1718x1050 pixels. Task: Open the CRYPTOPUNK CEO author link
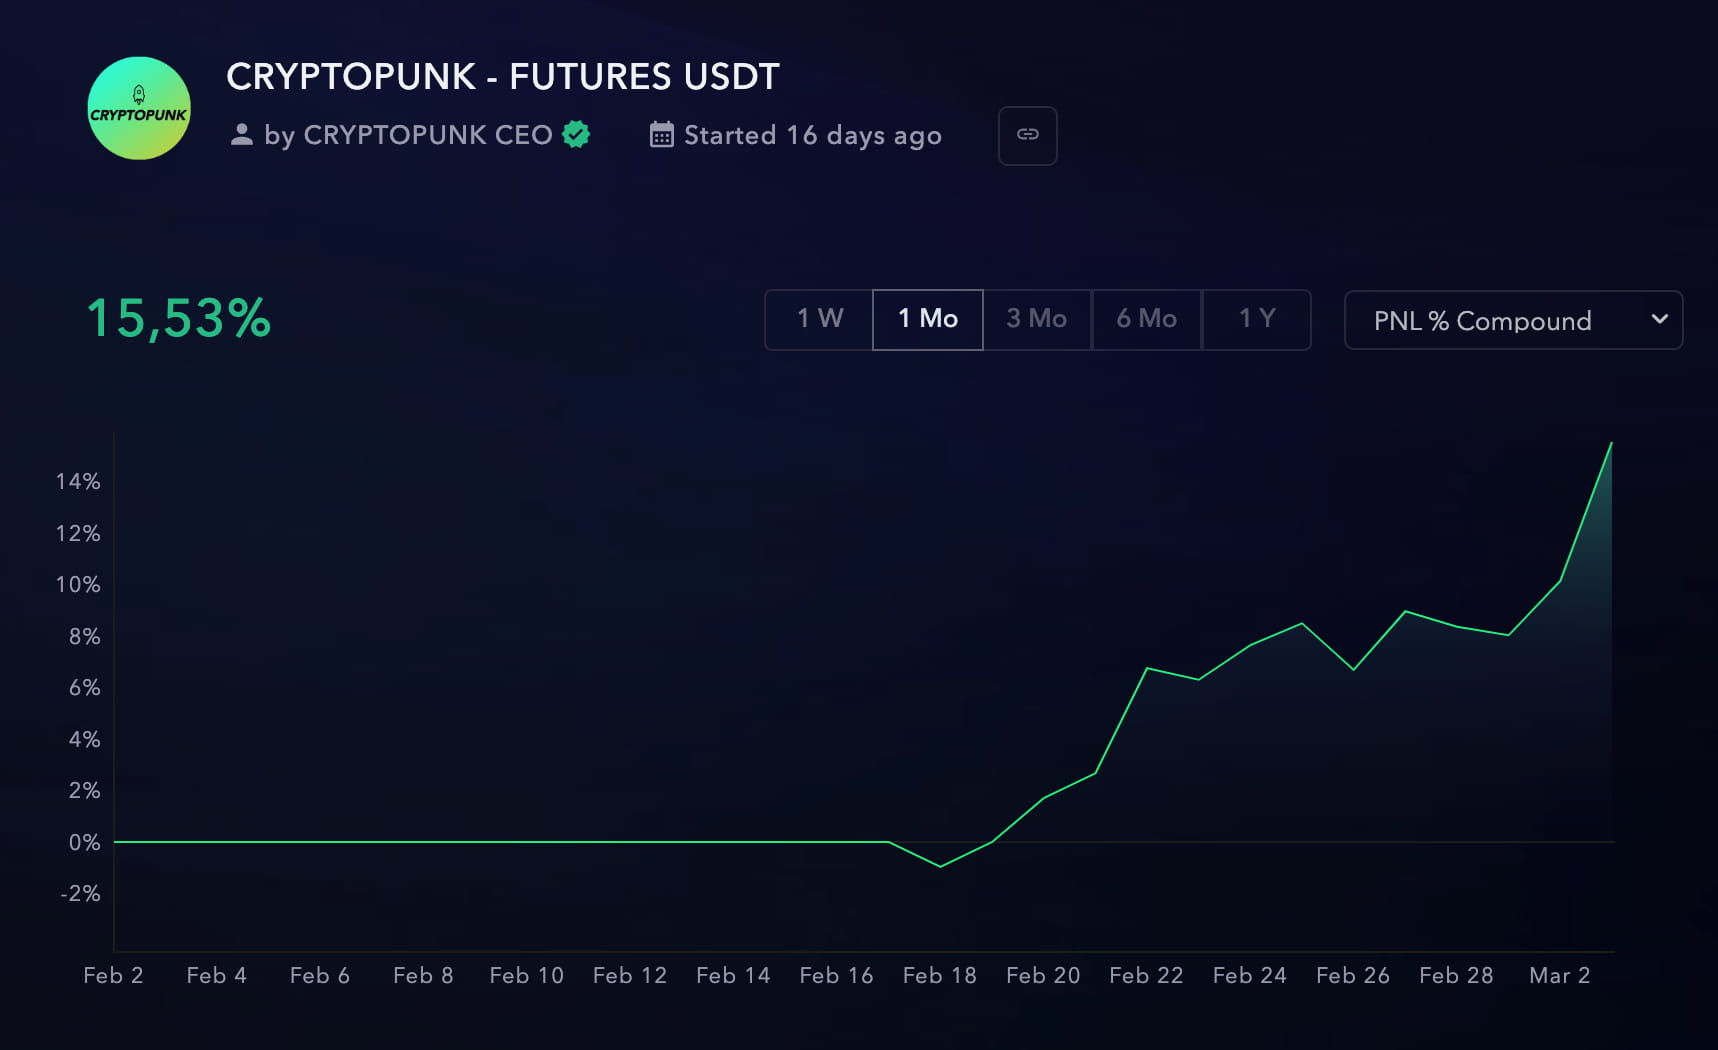[x=427, y=135]
